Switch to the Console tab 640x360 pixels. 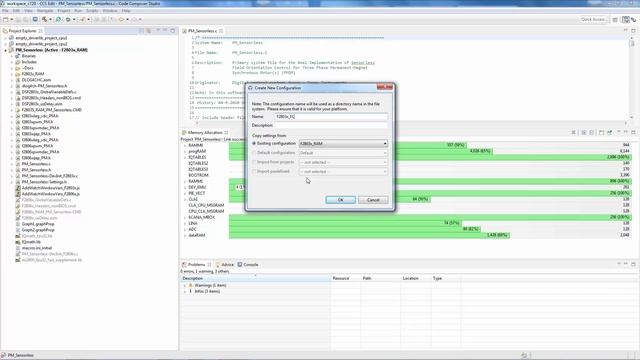[248, 264]
